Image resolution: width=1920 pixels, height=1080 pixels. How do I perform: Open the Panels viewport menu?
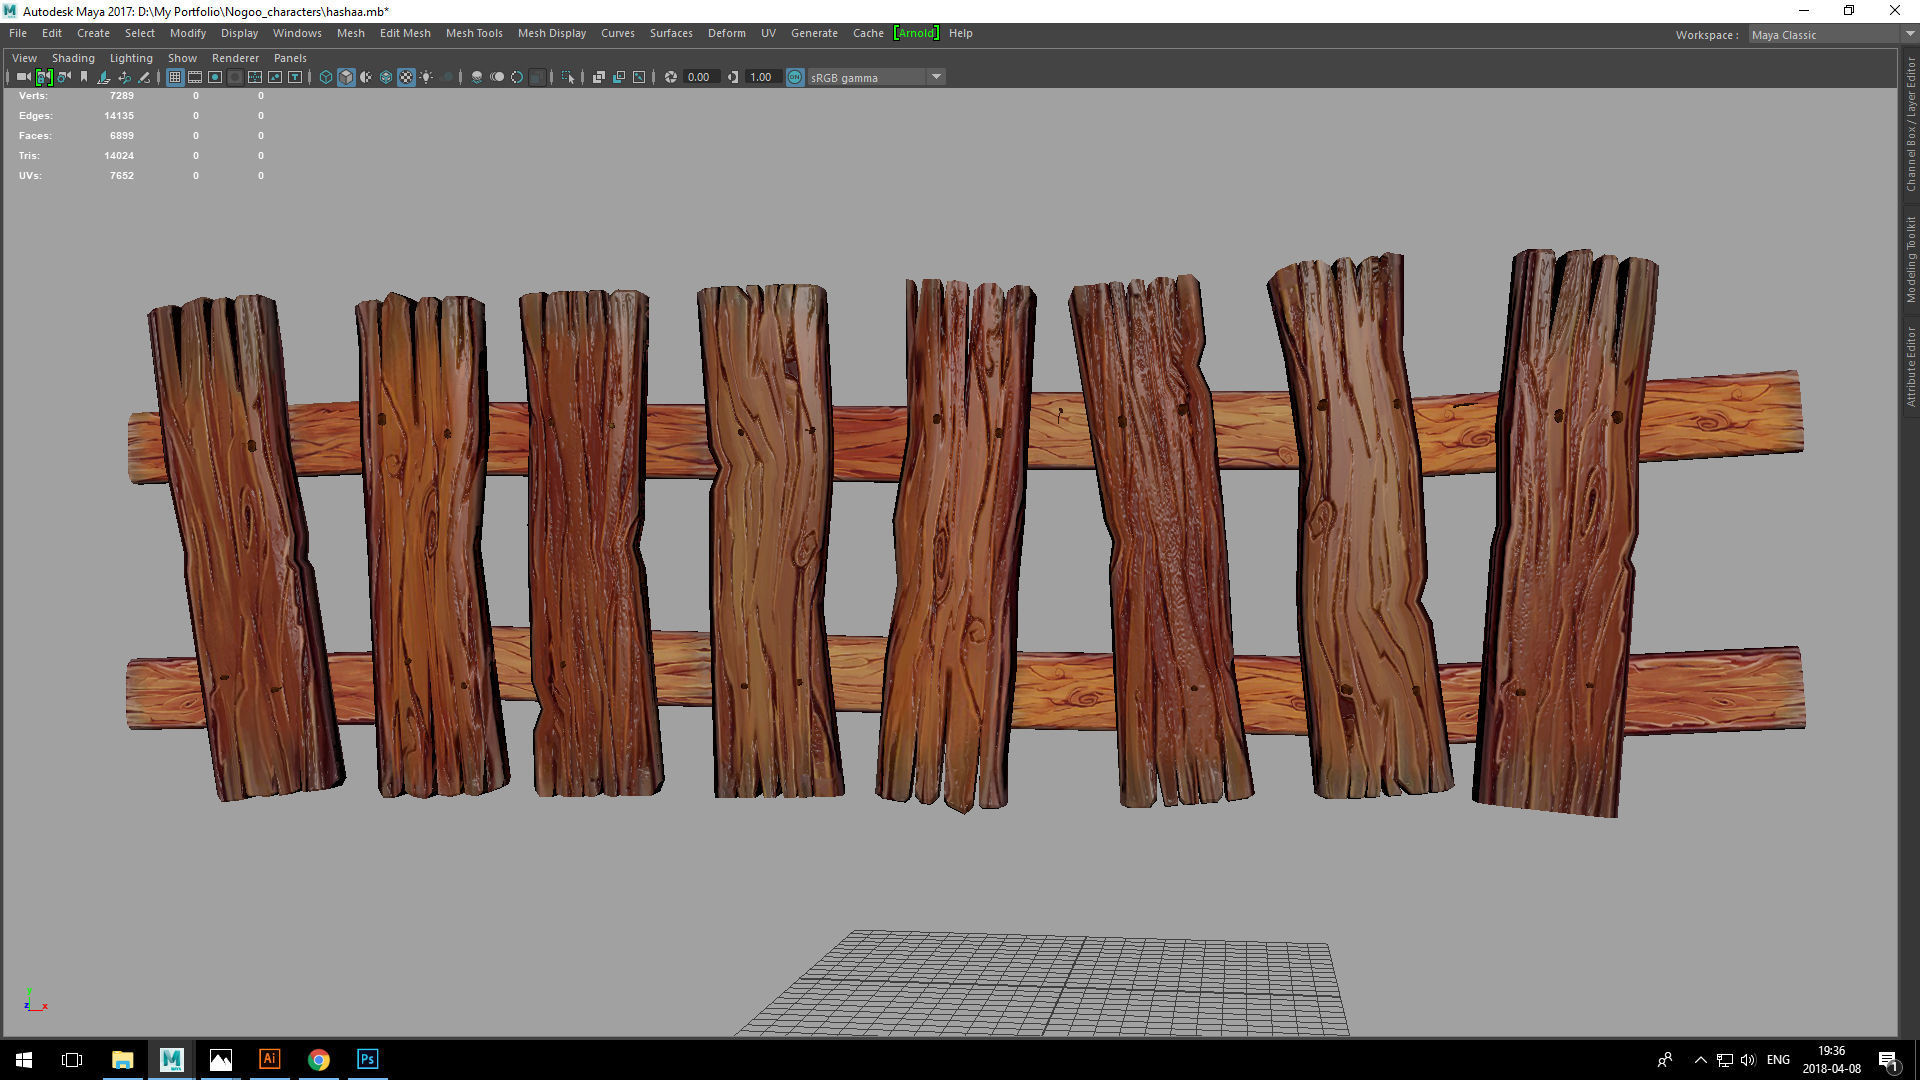pyautogui.click(x=290, y=58)
